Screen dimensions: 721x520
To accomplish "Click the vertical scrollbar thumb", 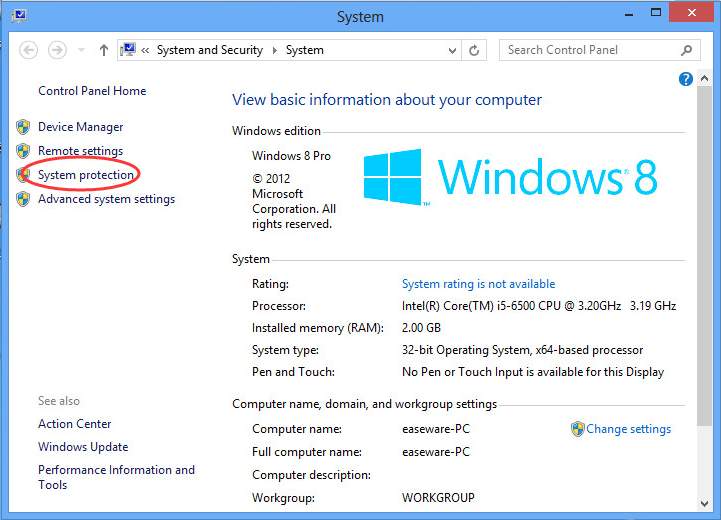I will [x=704, y=256].
